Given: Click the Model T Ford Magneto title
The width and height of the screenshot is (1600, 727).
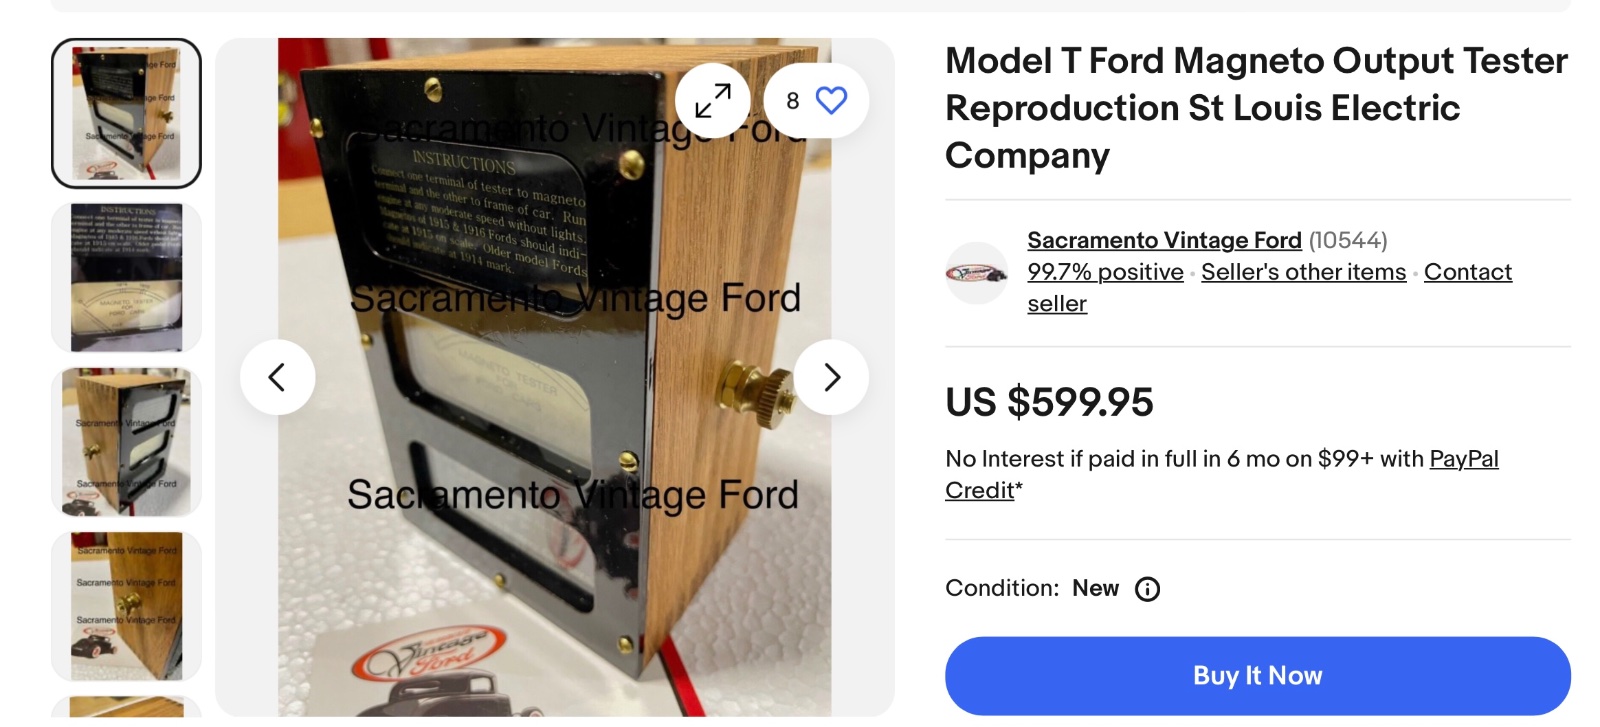Looking at the screenshot, I should (1256, 108).
